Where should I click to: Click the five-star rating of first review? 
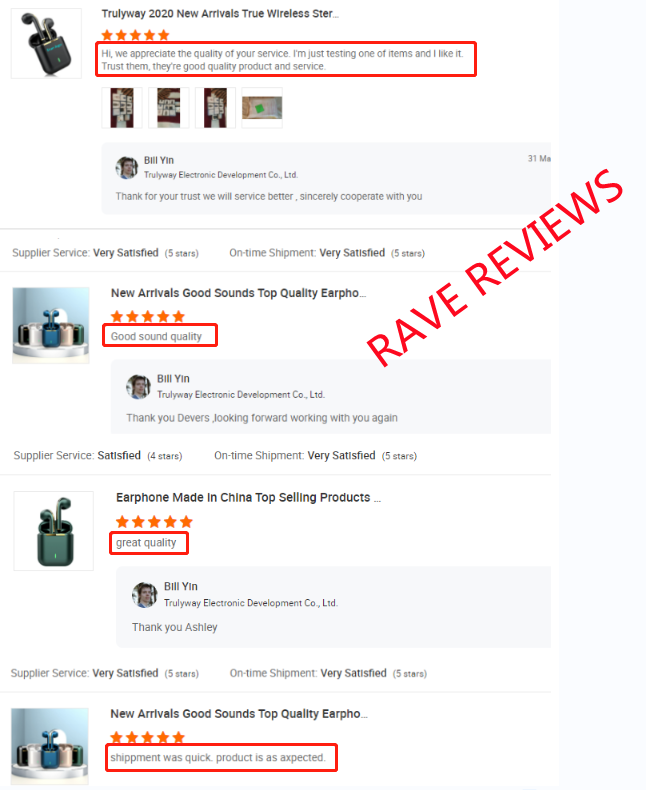(x=135, y=35)
